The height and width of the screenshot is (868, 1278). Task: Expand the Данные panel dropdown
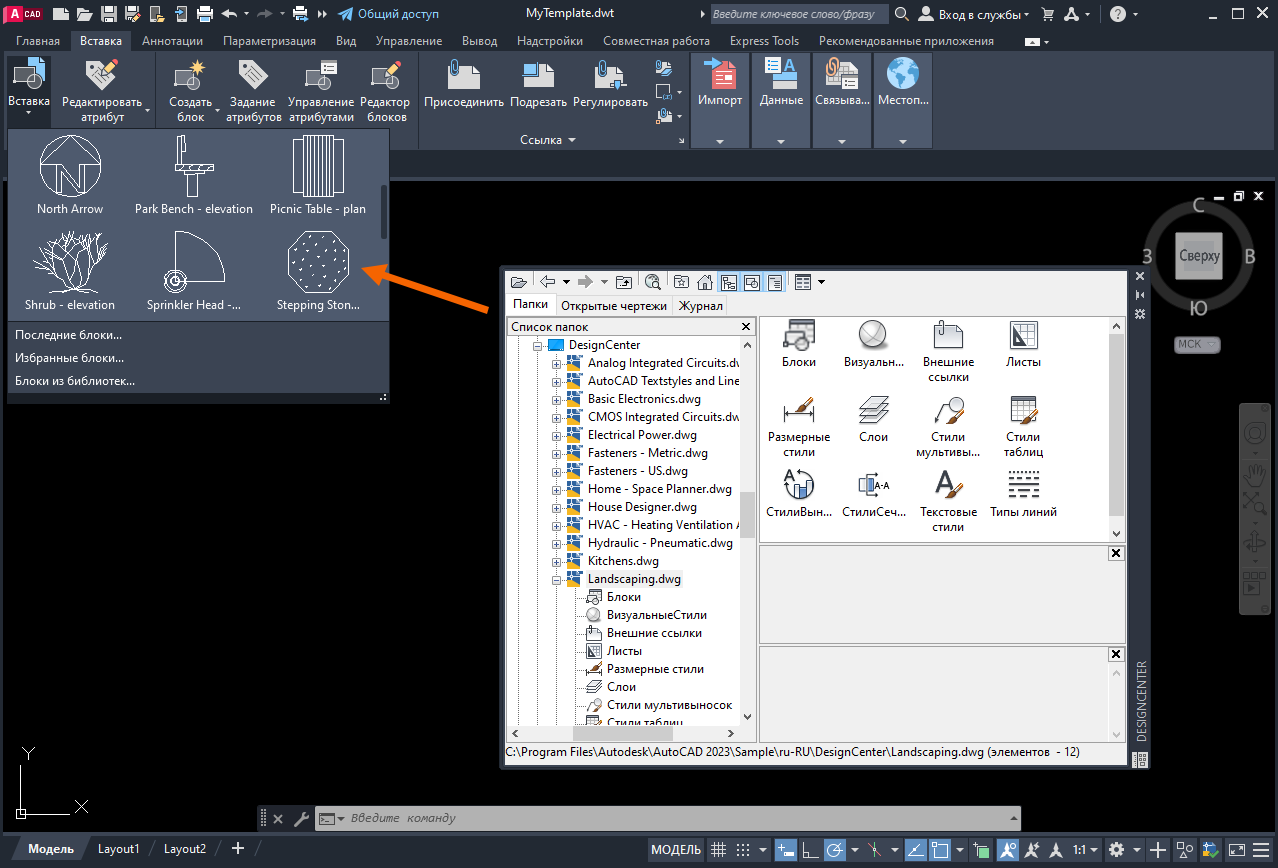781,141
